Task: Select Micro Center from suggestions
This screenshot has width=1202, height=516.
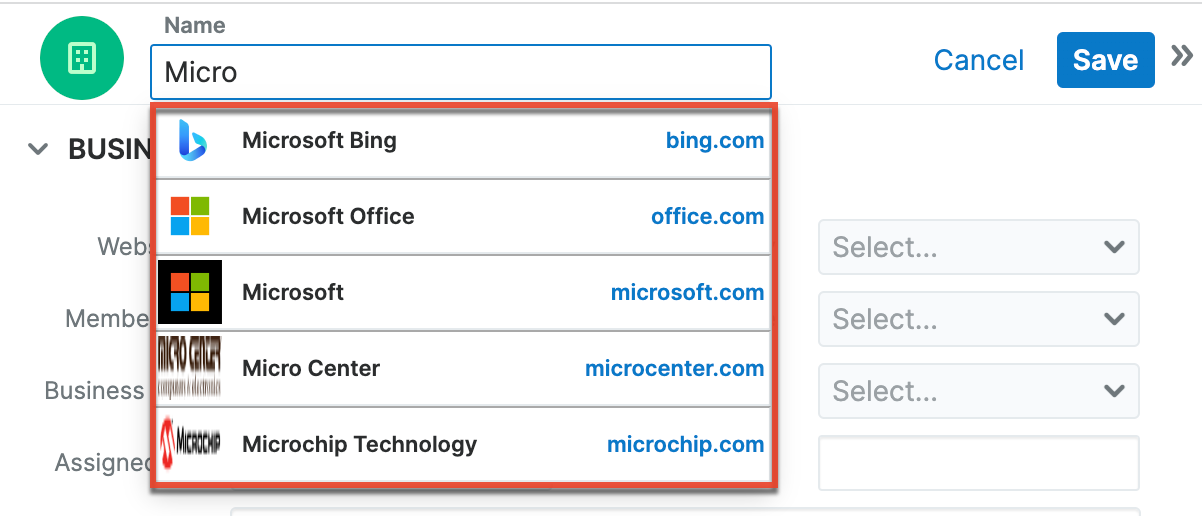Action: [311, 368]
